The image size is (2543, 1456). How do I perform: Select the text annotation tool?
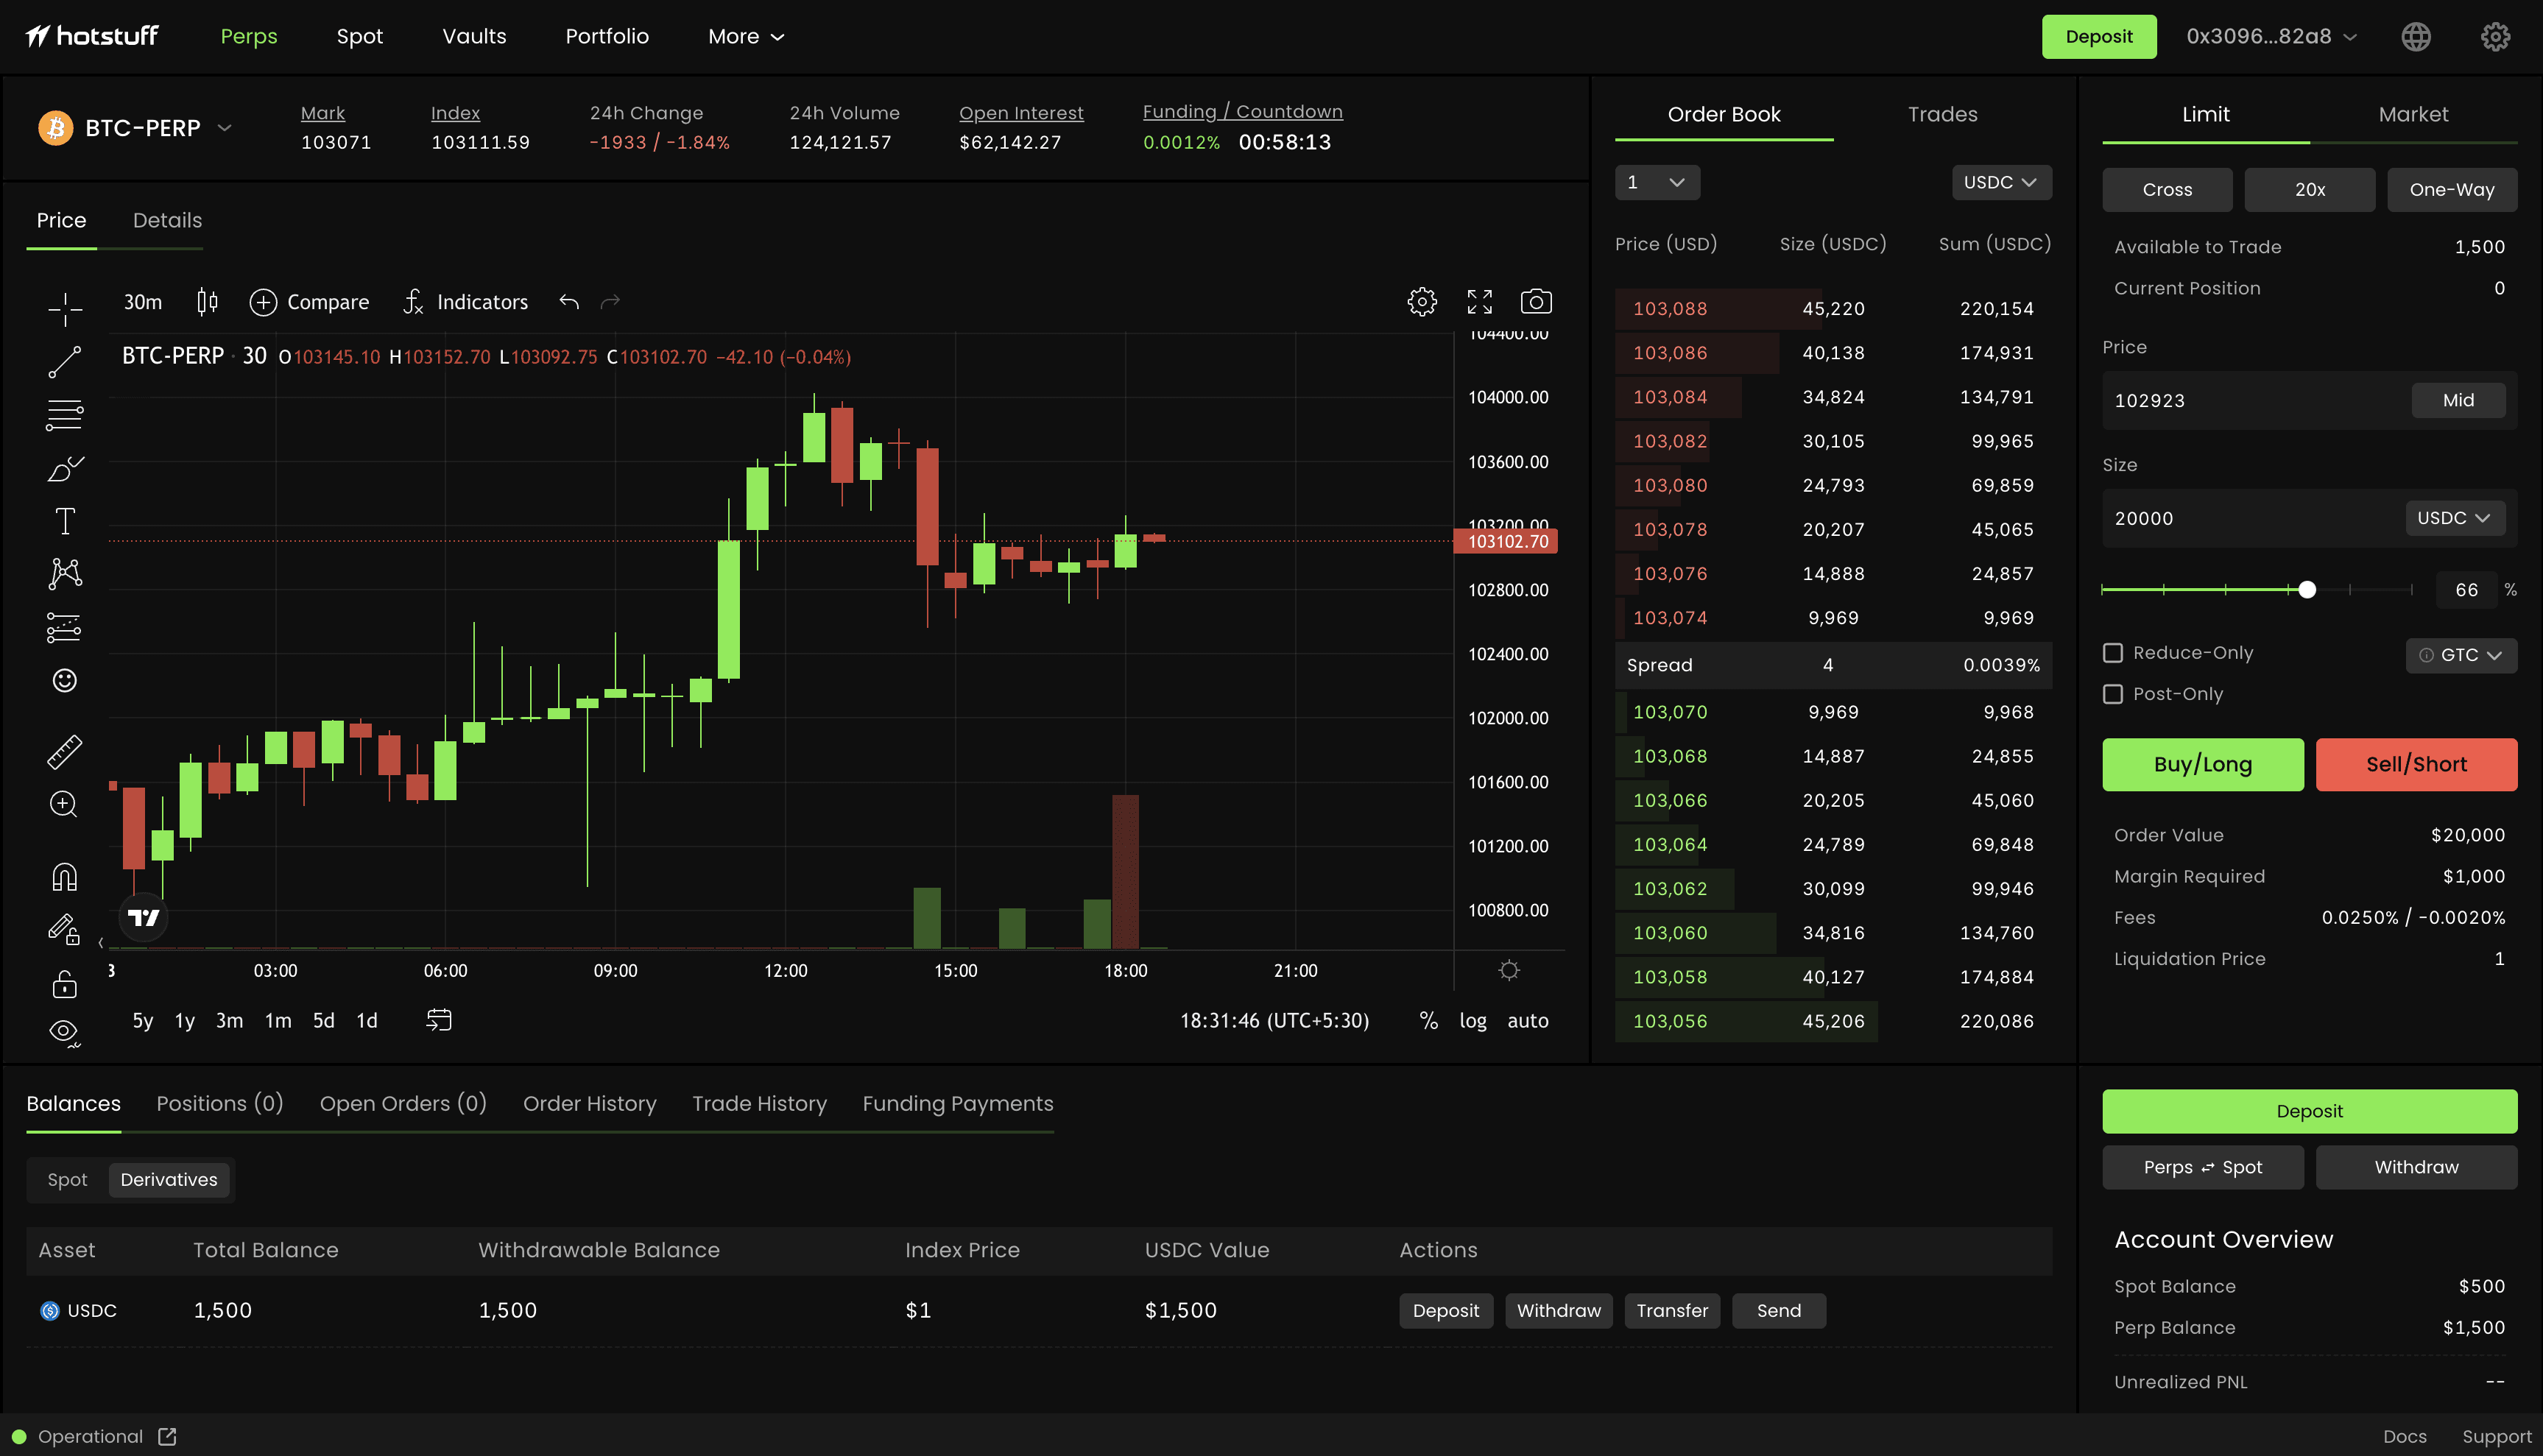pos(63,520)
